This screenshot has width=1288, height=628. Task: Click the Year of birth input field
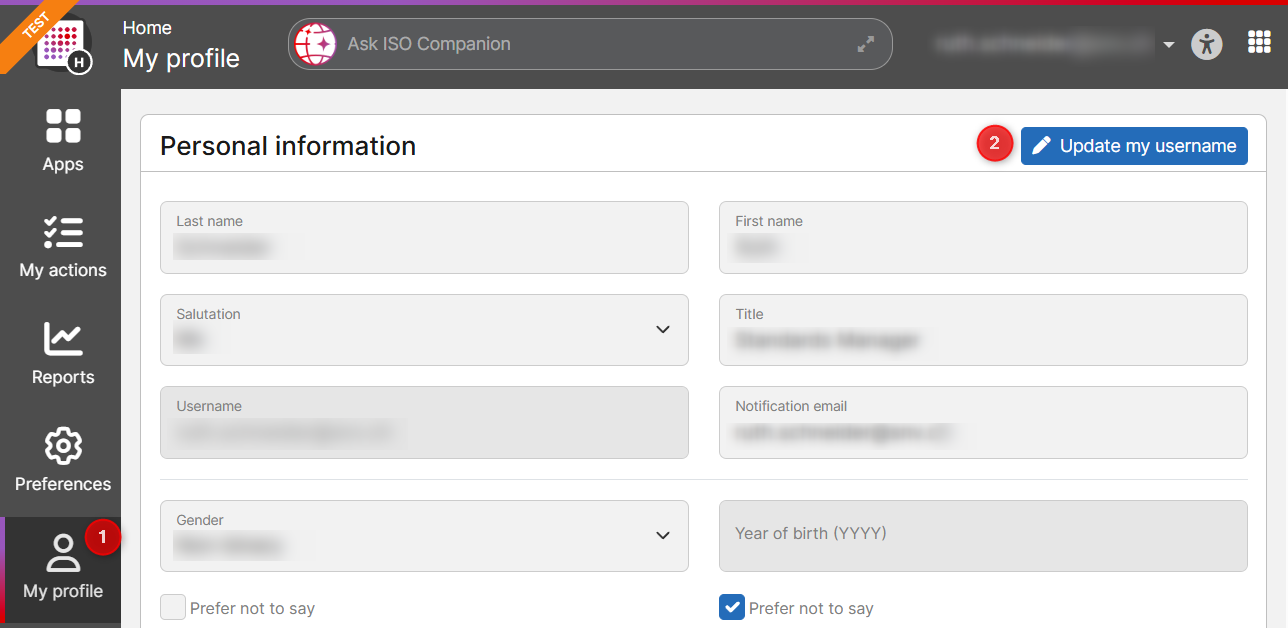[x=983, y=536]
